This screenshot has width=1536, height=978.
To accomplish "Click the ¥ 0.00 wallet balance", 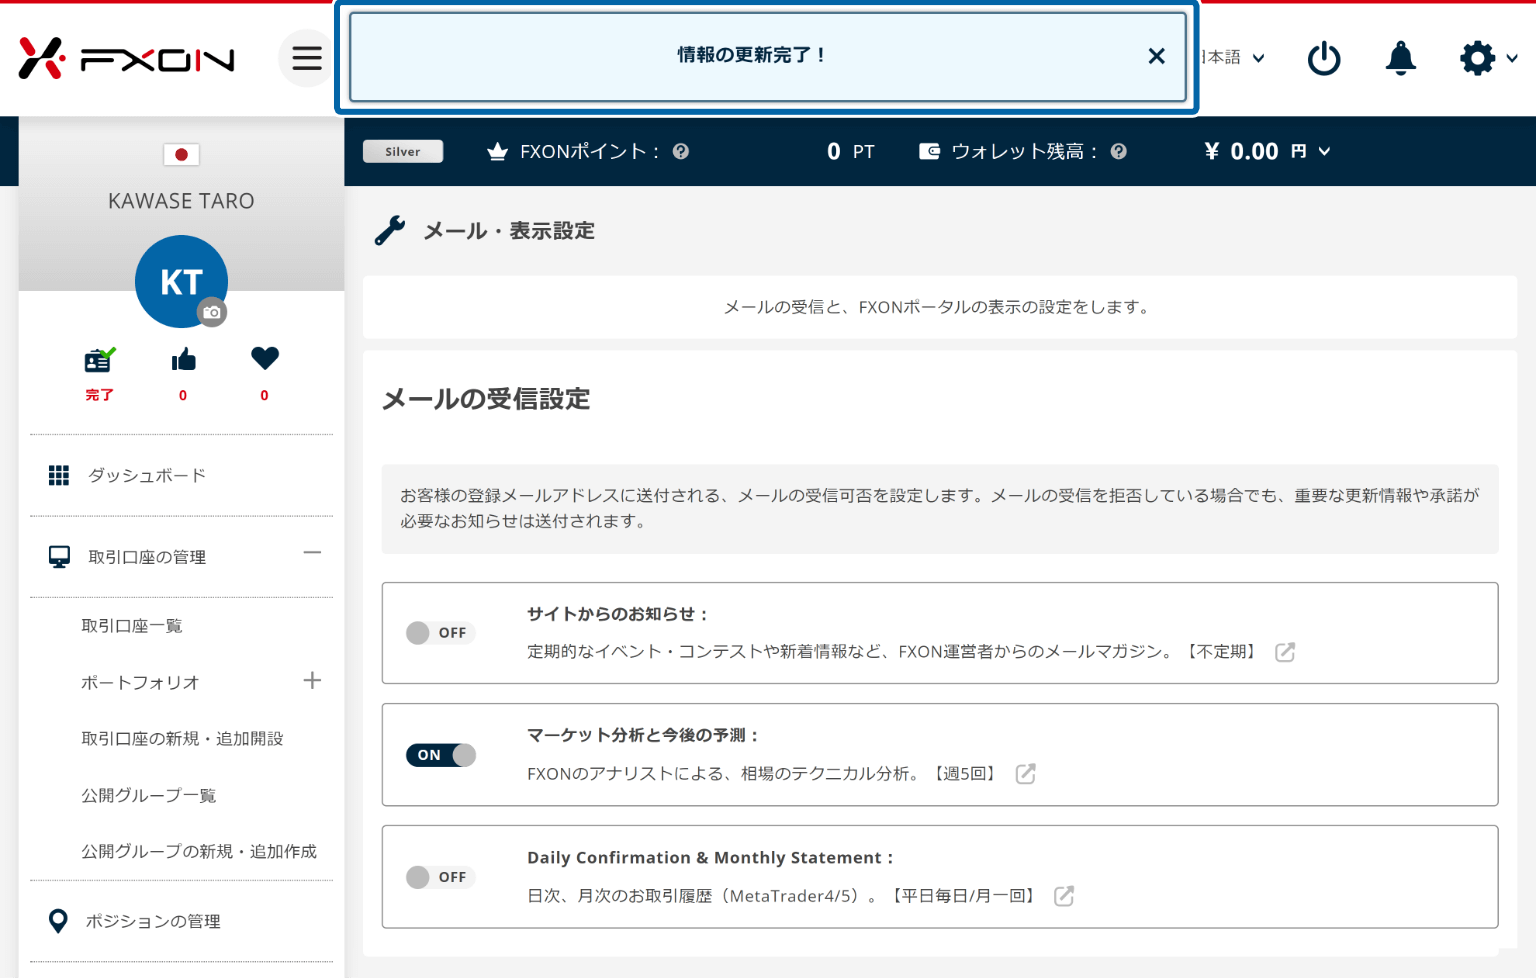I will click(1241, 152).
